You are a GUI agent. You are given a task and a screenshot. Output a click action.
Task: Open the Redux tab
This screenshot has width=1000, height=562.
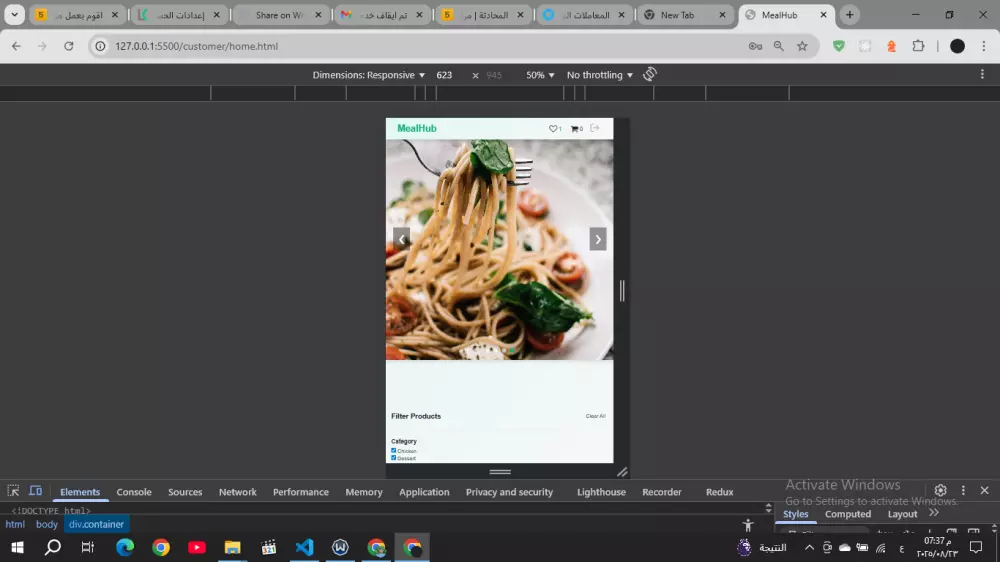pyautogui.click(x=719, y=492)
